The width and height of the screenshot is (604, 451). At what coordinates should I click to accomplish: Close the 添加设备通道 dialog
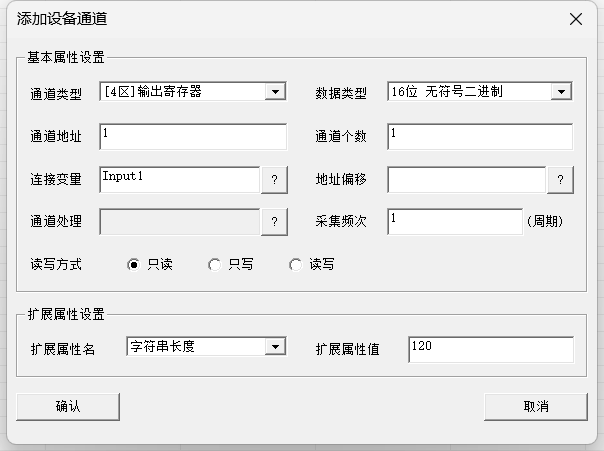(575, 19)
